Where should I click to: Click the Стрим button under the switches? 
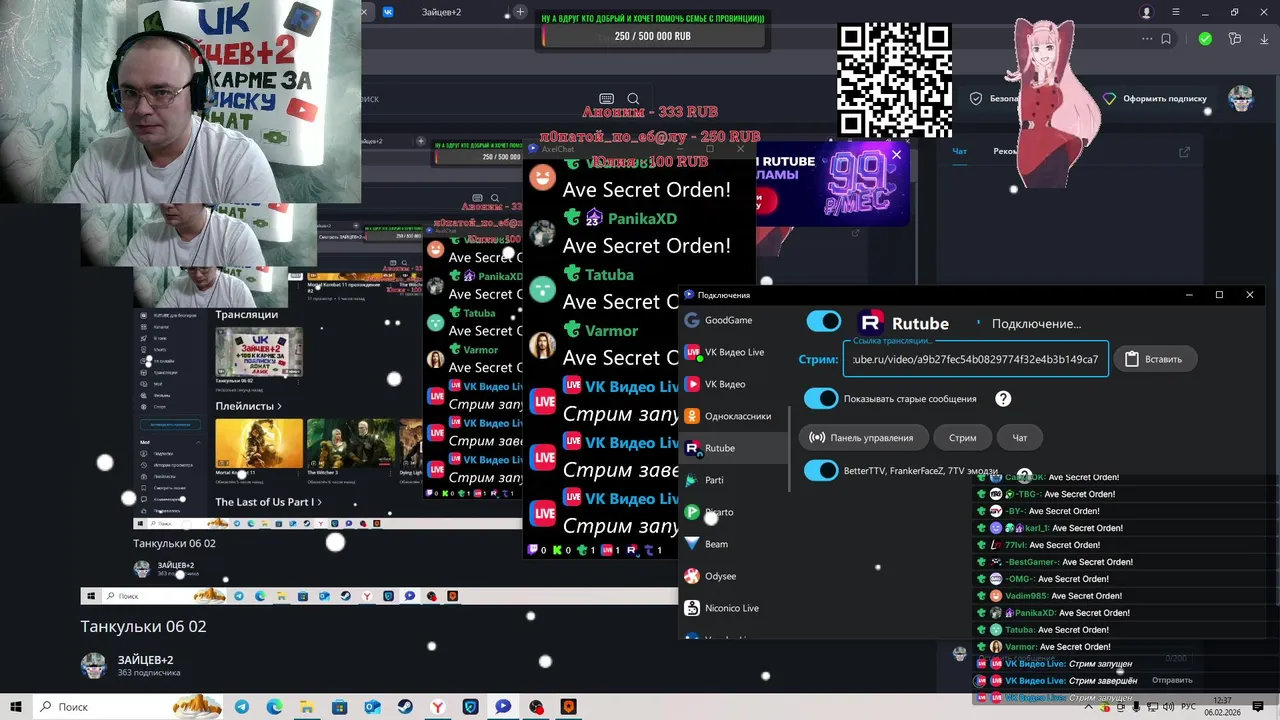[962, 437]
